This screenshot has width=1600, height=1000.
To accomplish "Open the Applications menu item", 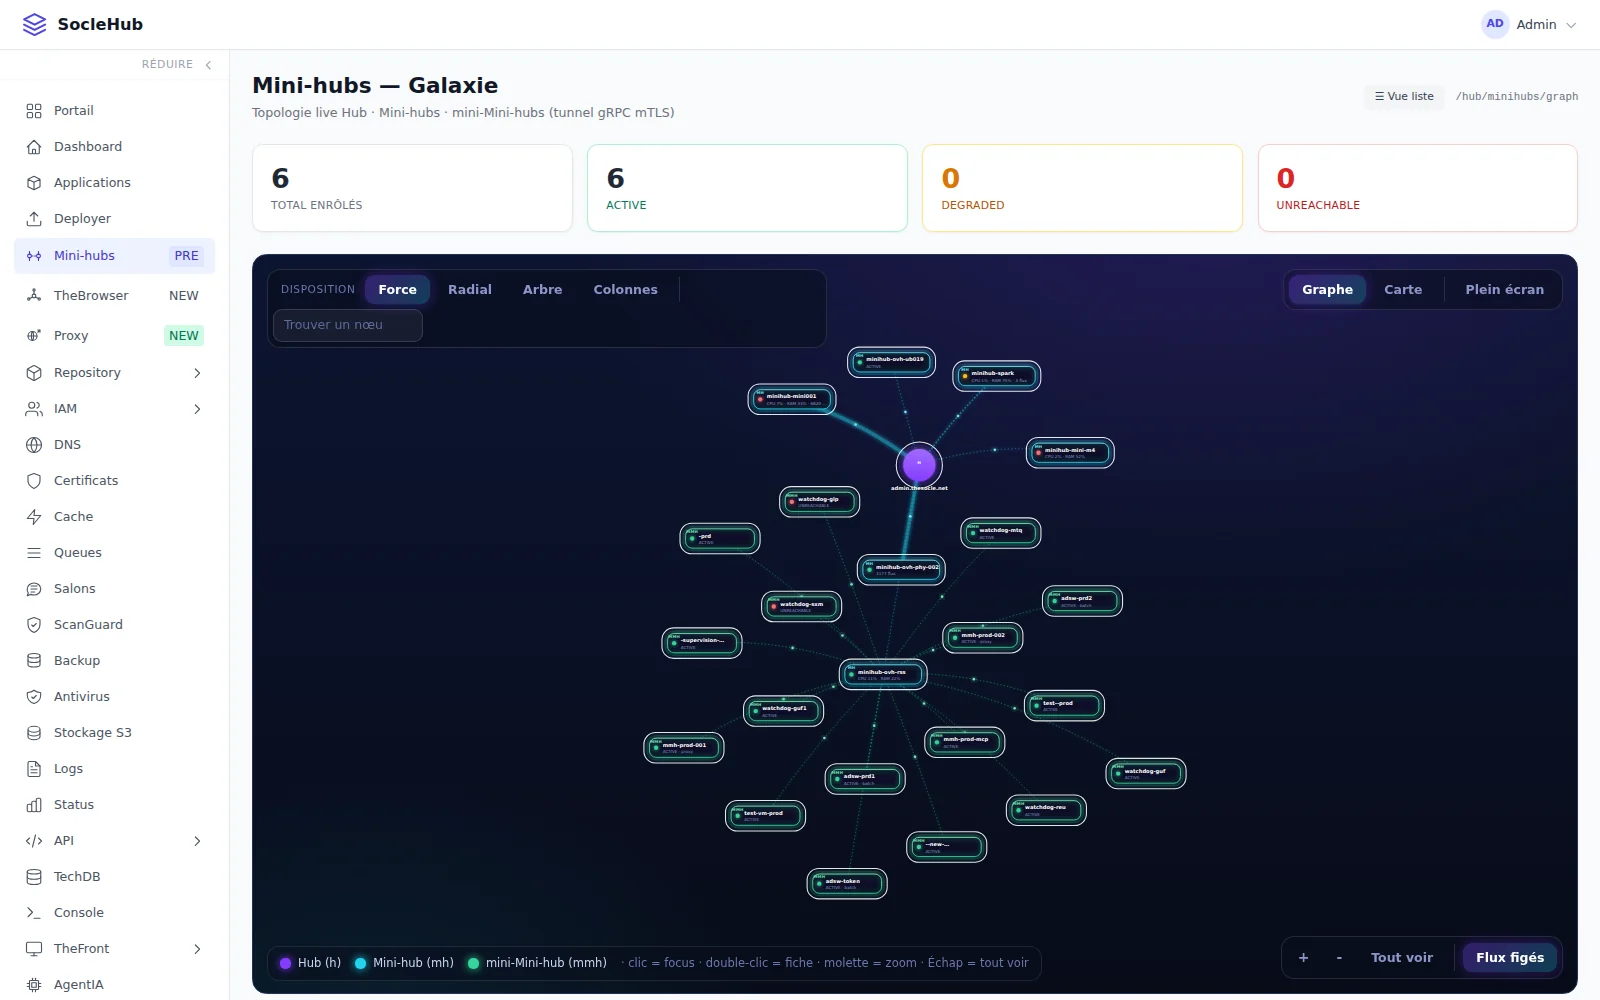I will [114, 183].
